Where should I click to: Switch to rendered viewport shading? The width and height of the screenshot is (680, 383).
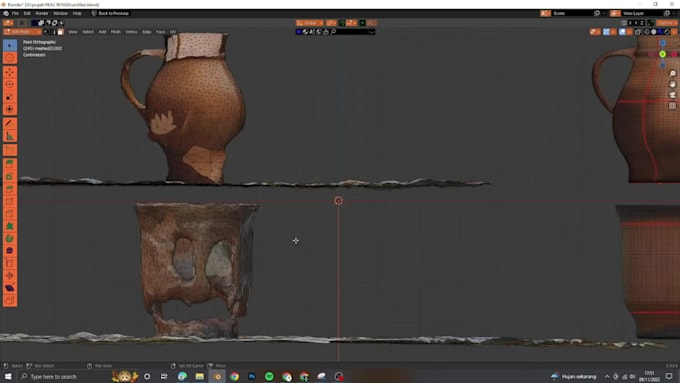click(x=667, y=32)
